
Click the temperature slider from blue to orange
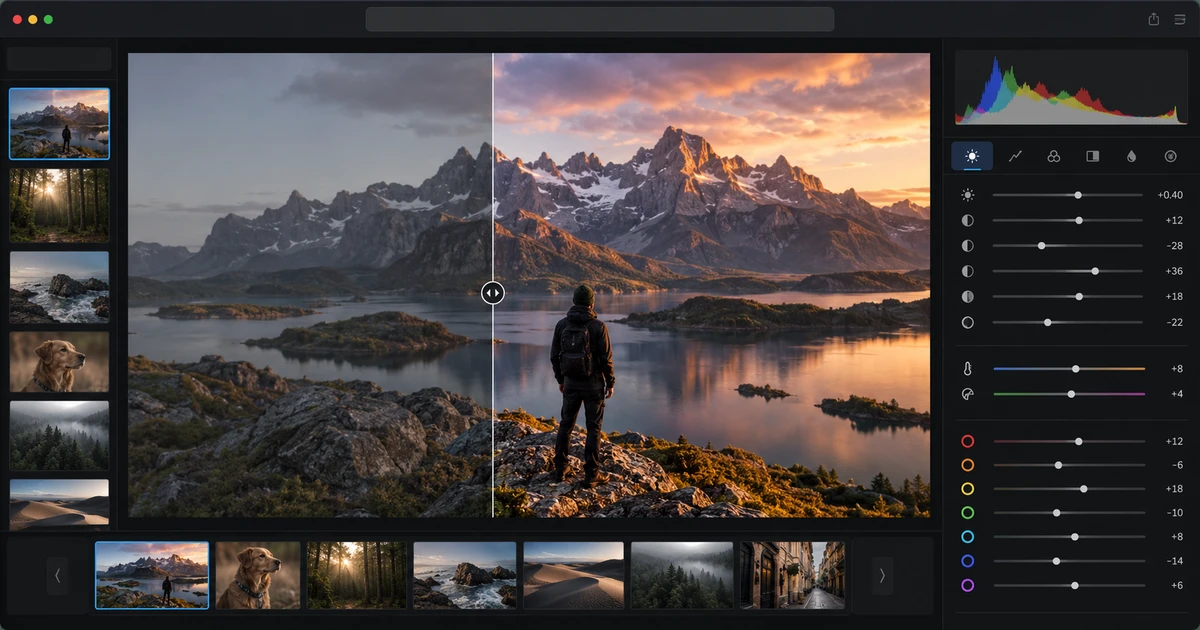point(1069,369)
